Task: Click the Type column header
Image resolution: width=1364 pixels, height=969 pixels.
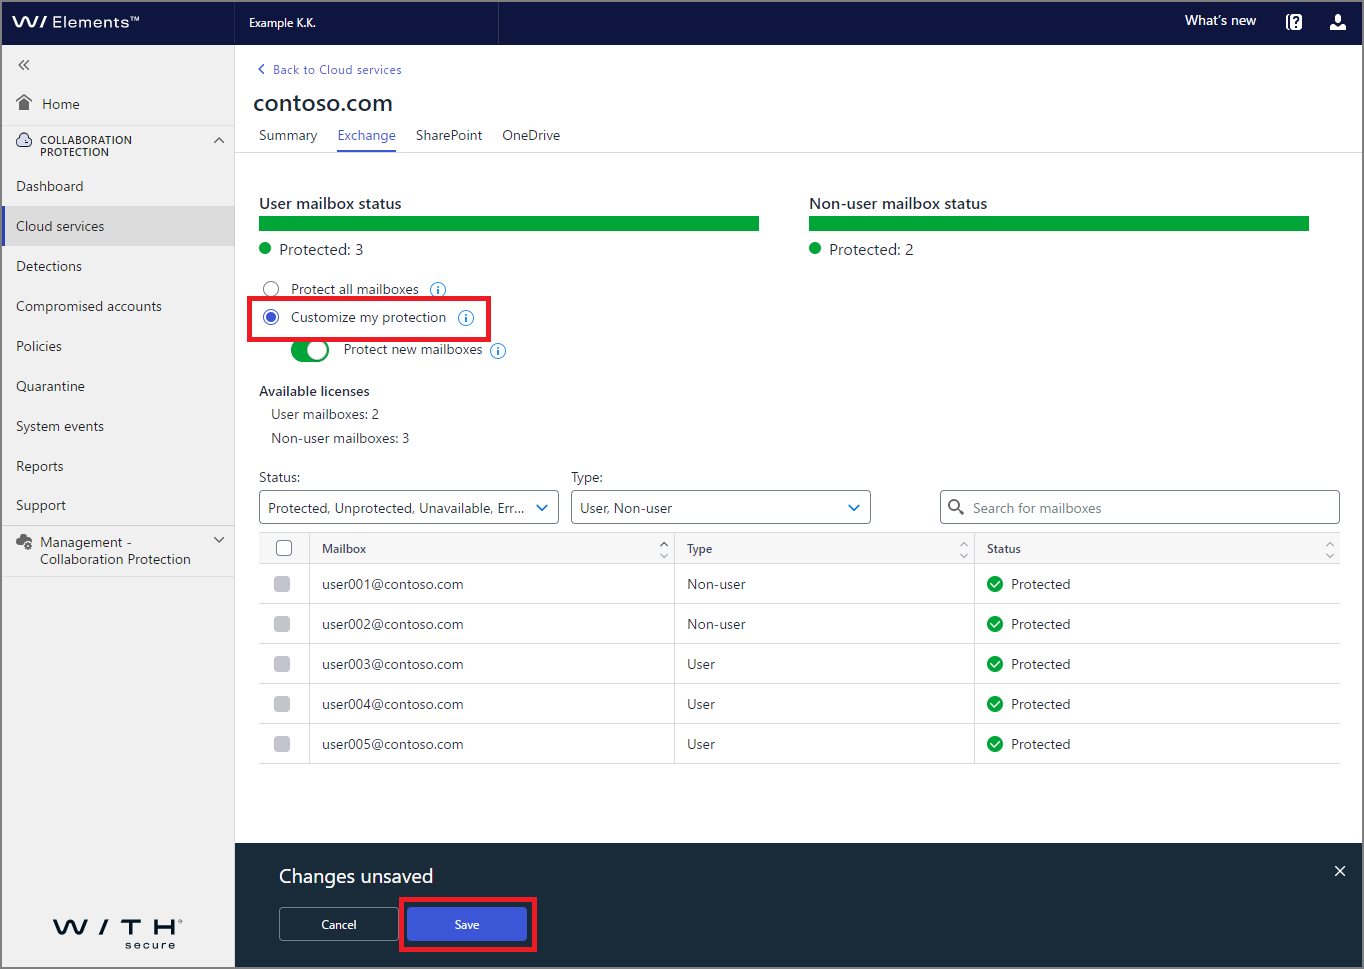Action: tap(824, 549)
